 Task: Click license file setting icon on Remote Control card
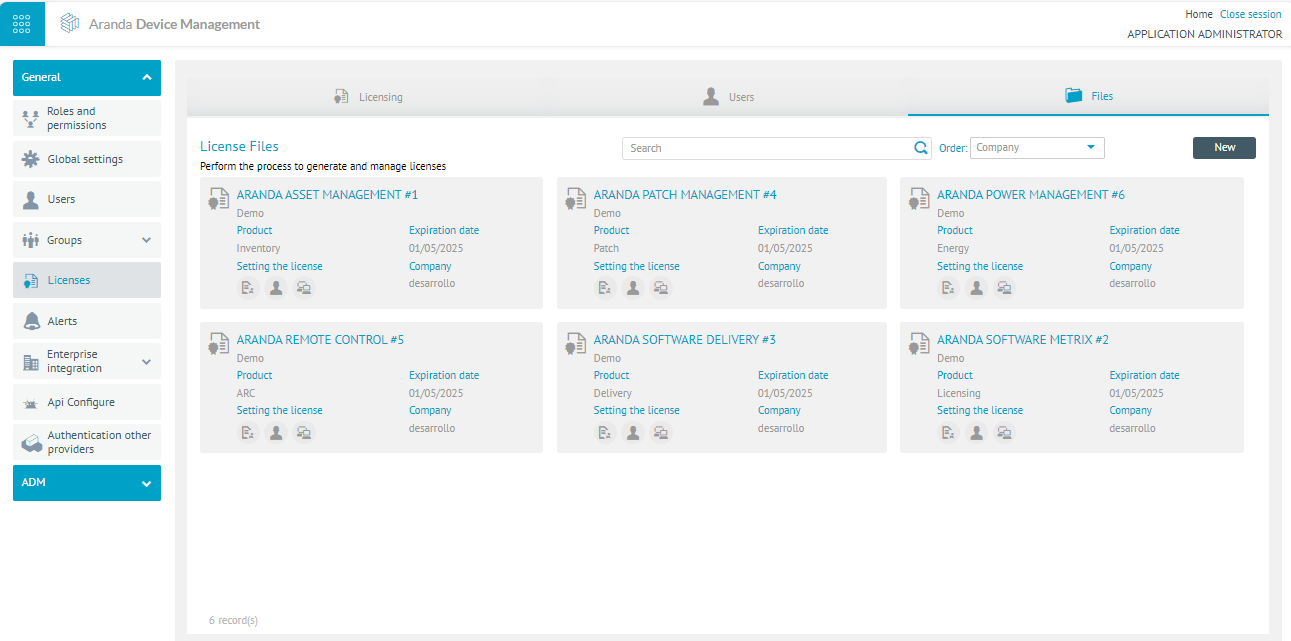pyautogui.click(x=248, y=433)
